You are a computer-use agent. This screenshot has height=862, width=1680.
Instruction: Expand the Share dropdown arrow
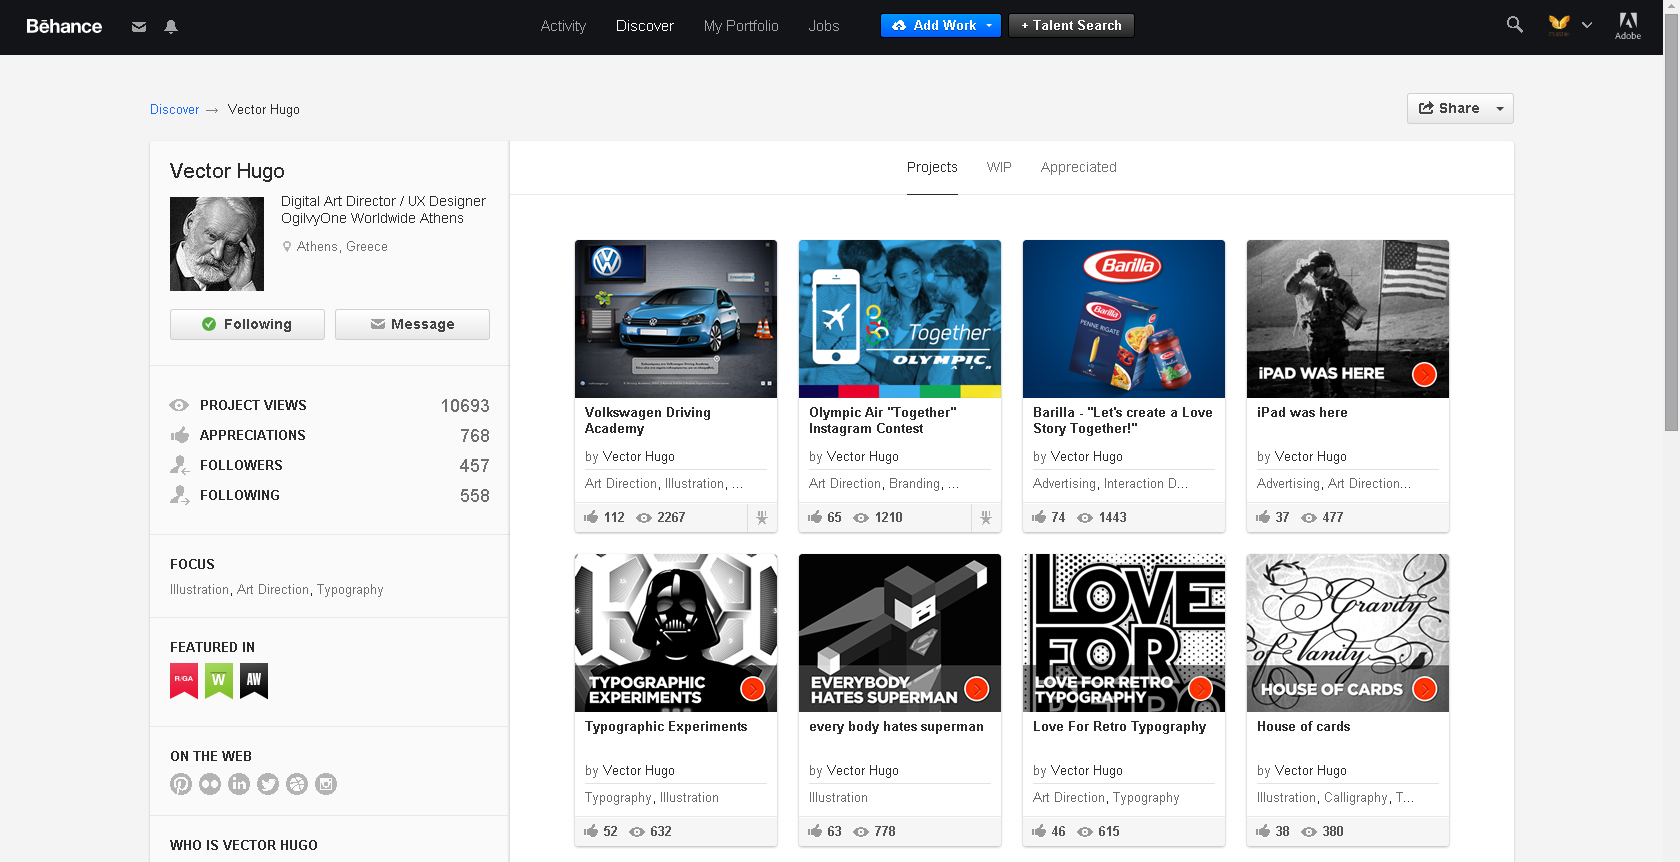pos(1500,109)
